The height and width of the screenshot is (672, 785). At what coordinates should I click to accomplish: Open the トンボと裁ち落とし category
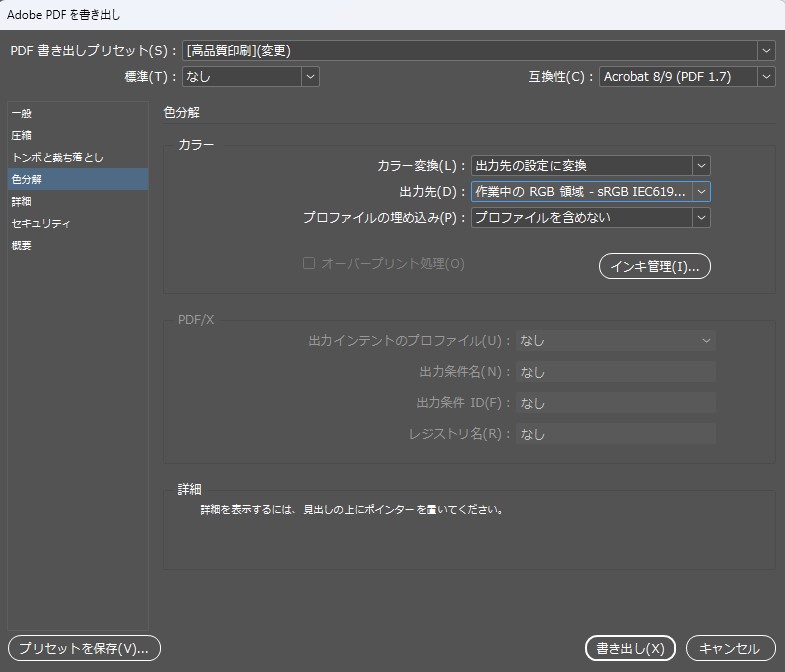[78, 158]
